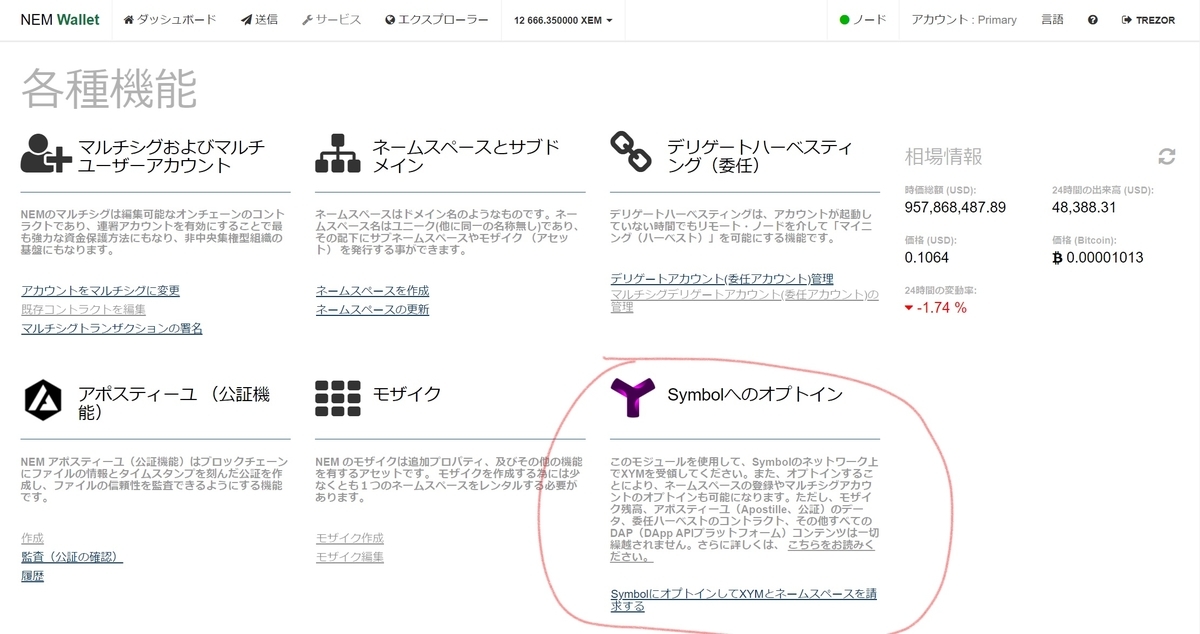Open アカウントをマルチシグに変更 link
Image resolution: width=1200 pixels, height=634 pixels.
coord(100,291)
